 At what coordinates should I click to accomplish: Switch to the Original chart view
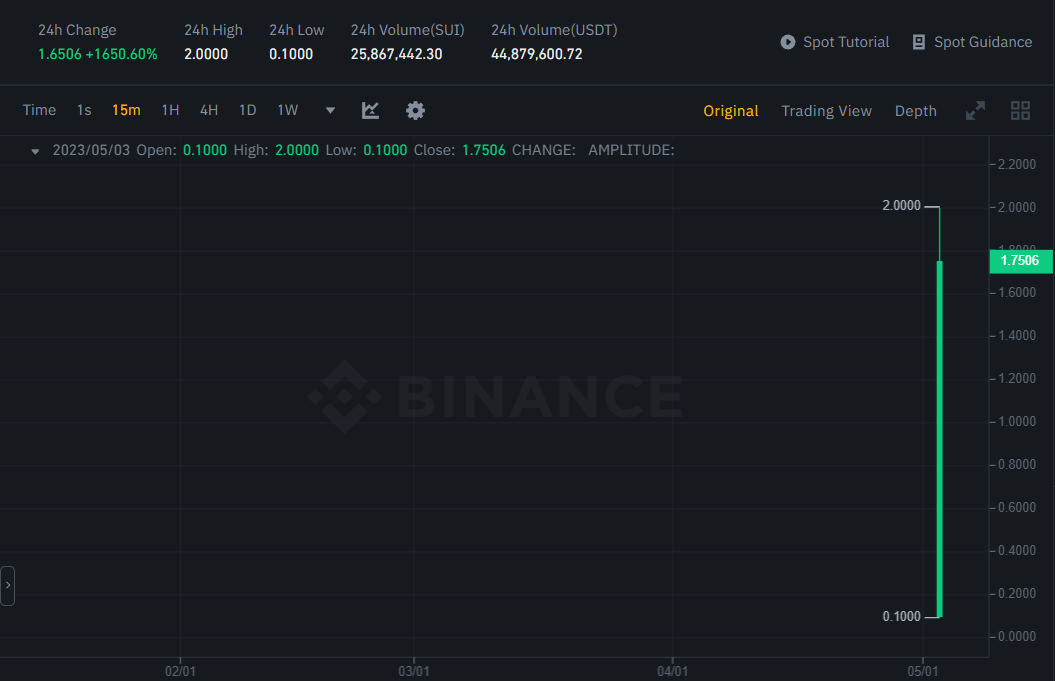(731, 111)
